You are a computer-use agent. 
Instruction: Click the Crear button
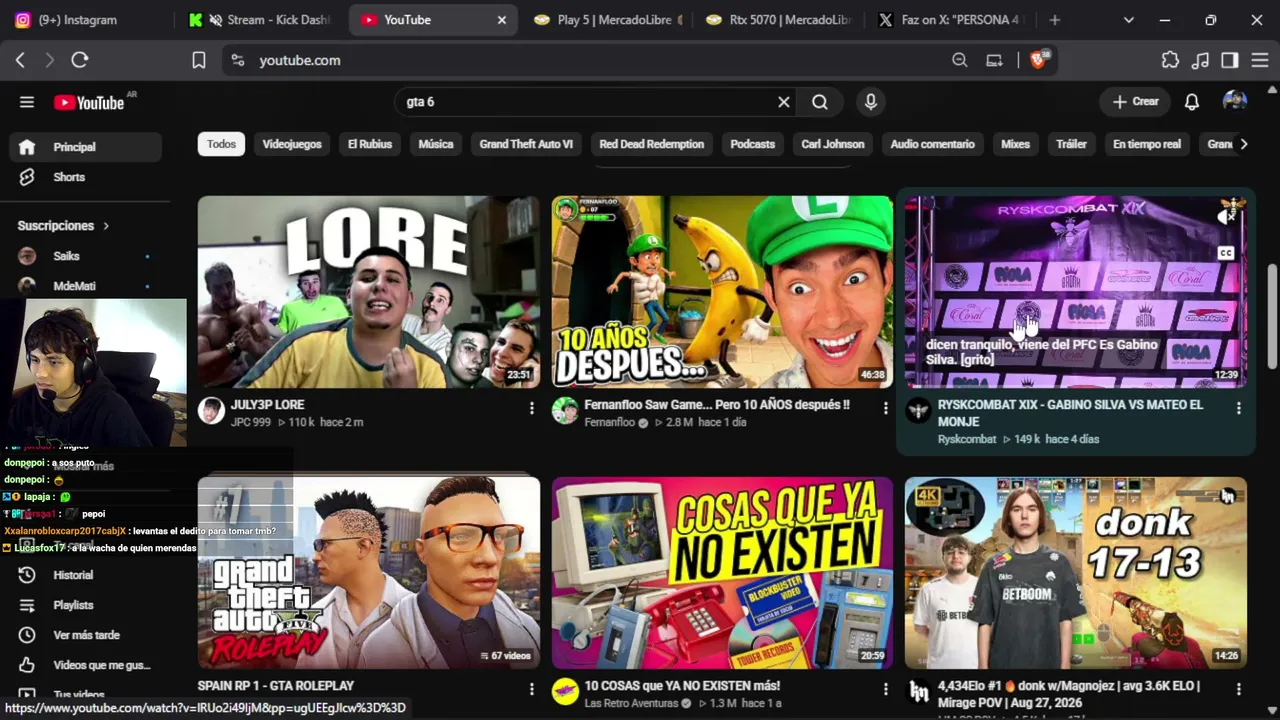pyautogui.click(x=1135, y=102)
